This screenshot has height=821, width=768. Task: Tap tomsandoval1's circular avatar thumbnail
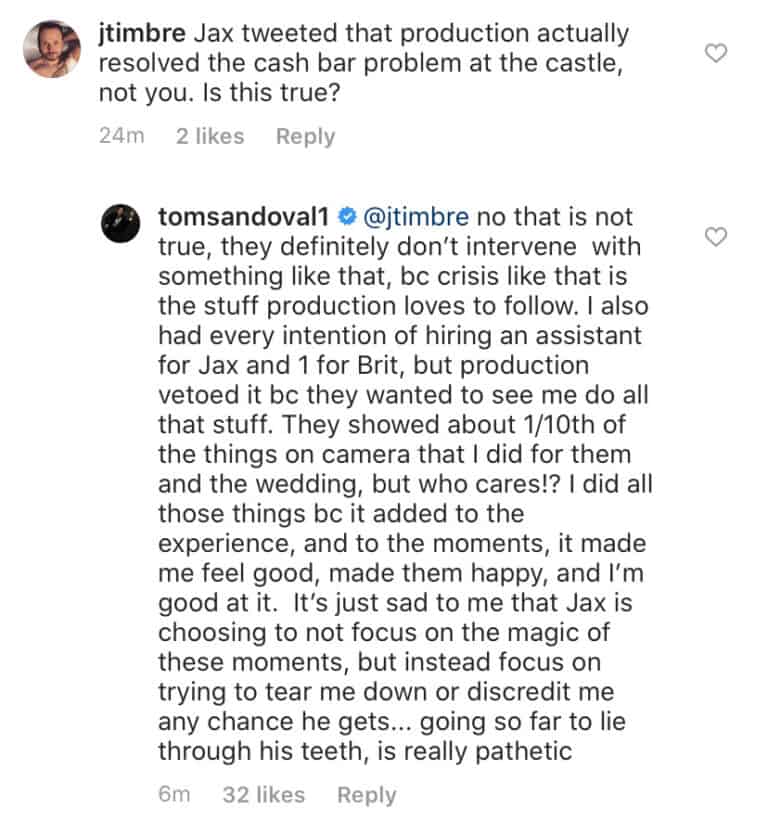[121, 224]
